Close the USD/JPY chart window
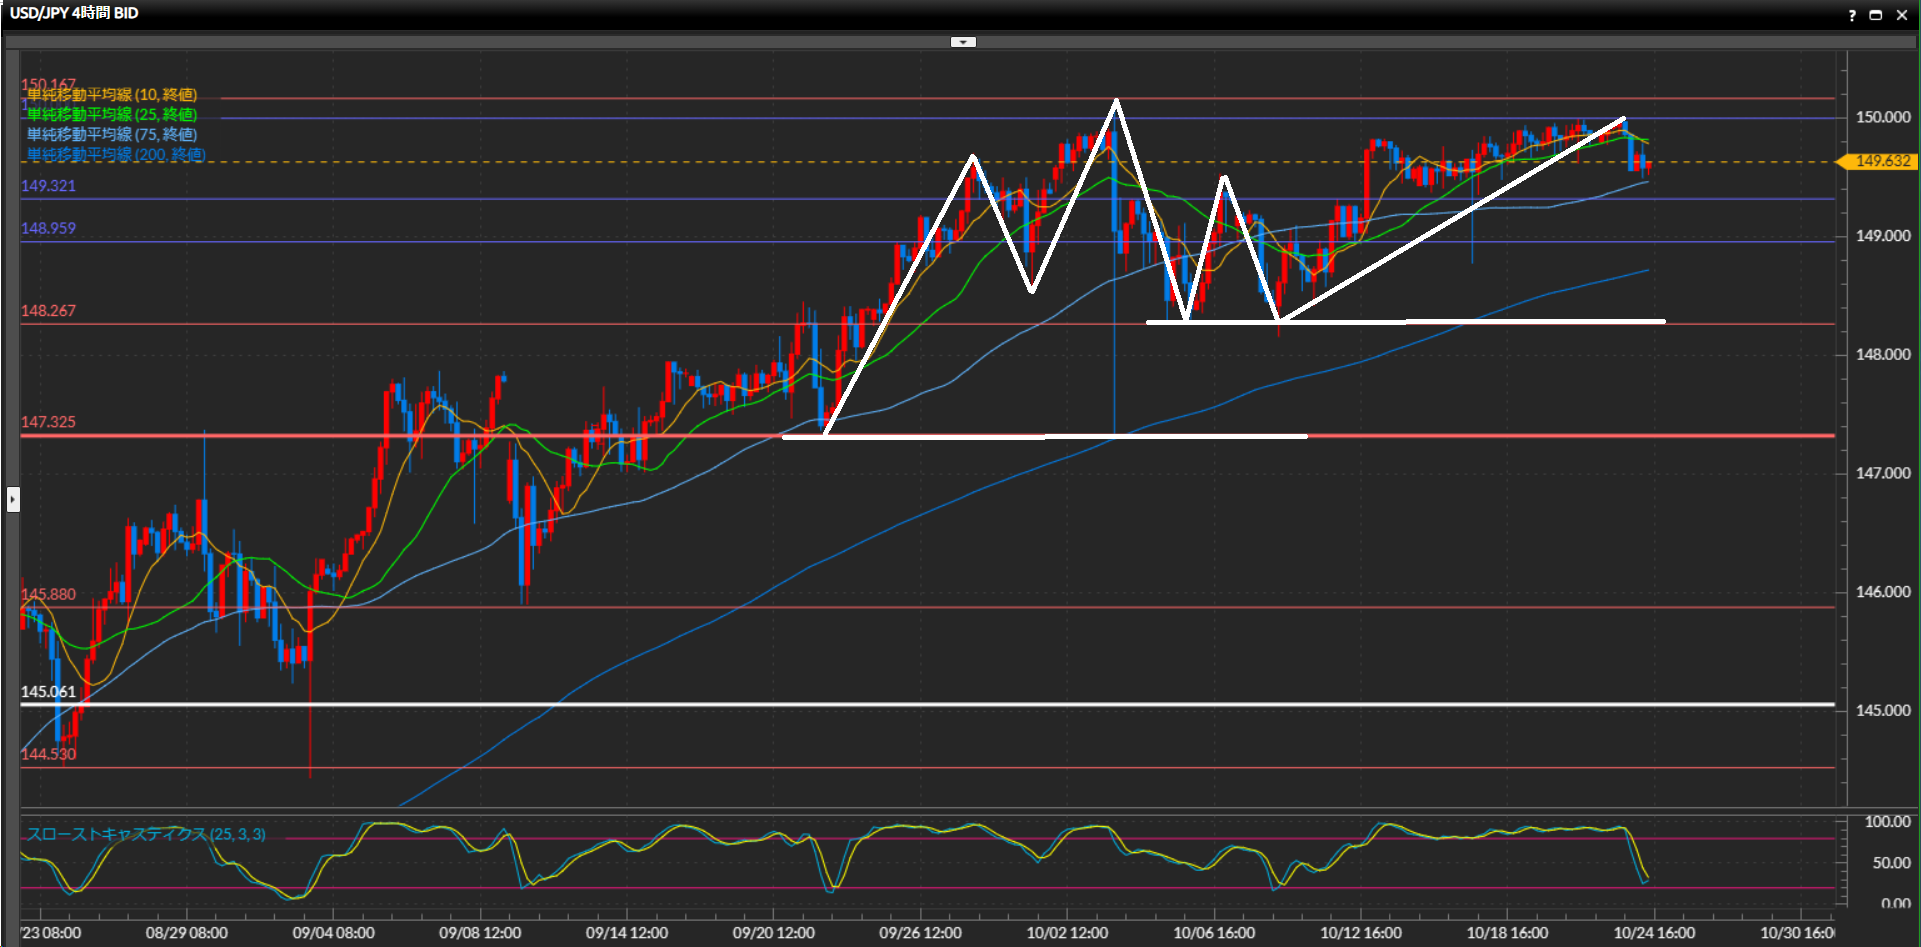The height and width of the screenshot is (947, 1921). (x=1902, y=15)
